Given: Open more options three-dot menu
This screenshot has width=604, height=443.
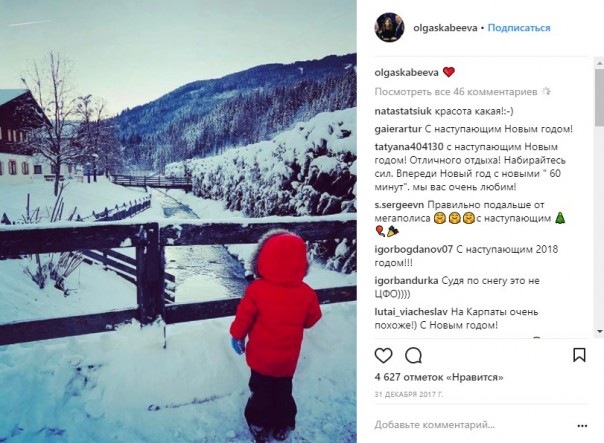Looking at the screenshot, I should pyautogui.click(x=582, y=426).
